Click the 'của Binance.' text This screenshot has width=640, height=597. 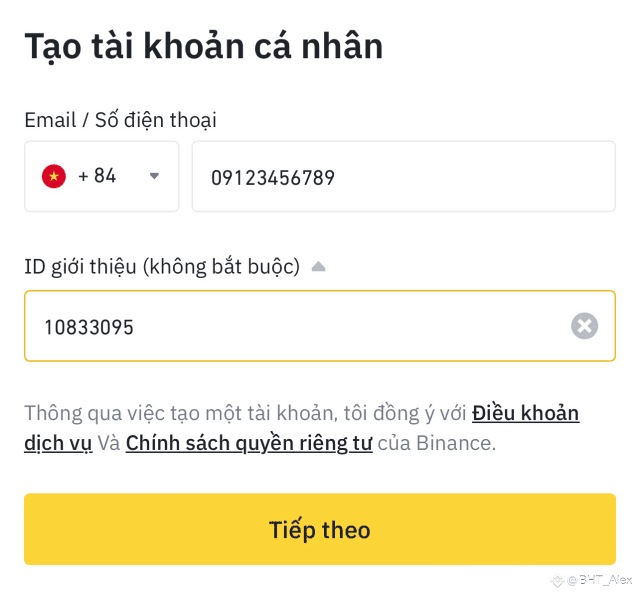[x=437, y=443]
